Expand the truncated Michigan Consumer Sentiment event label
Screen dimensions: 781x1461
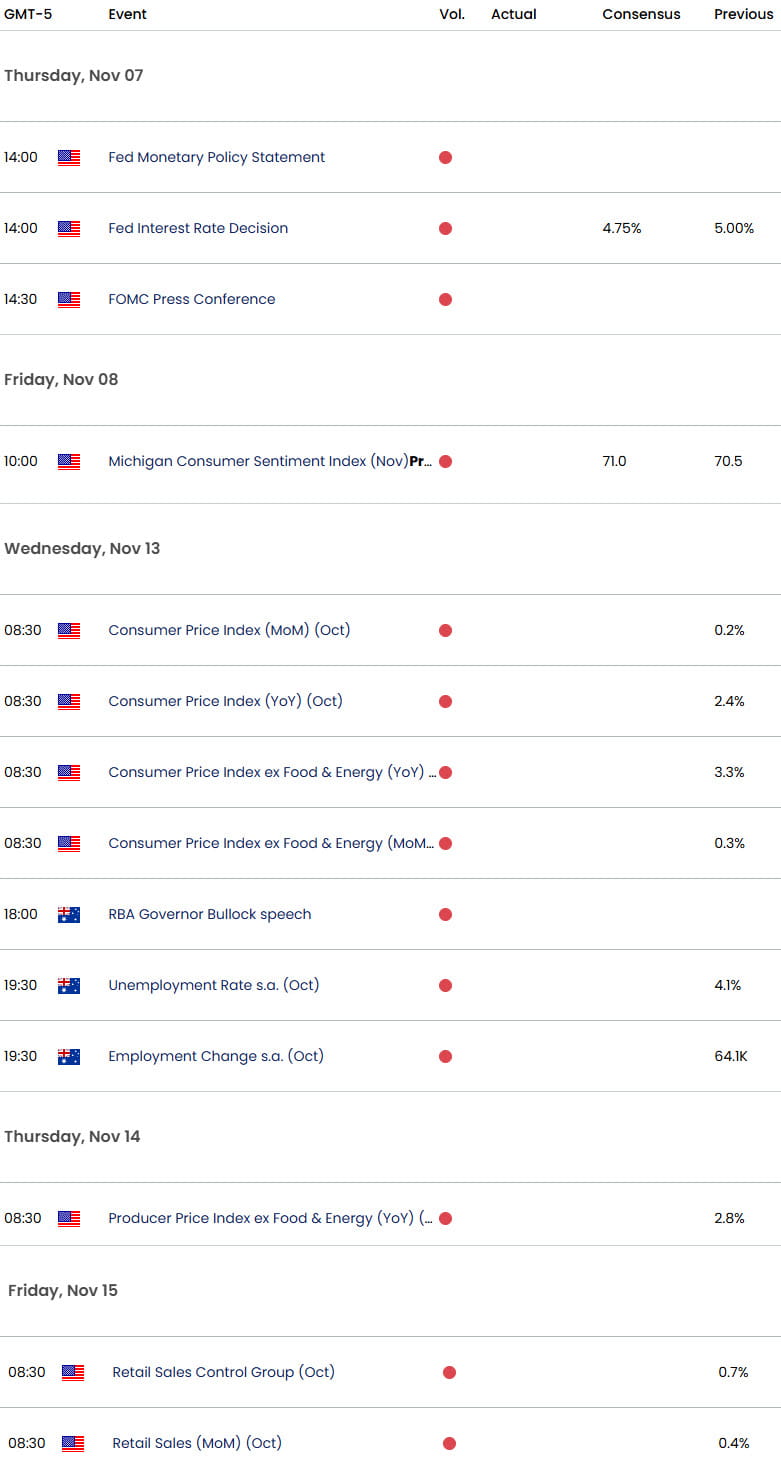click(428, 461)
